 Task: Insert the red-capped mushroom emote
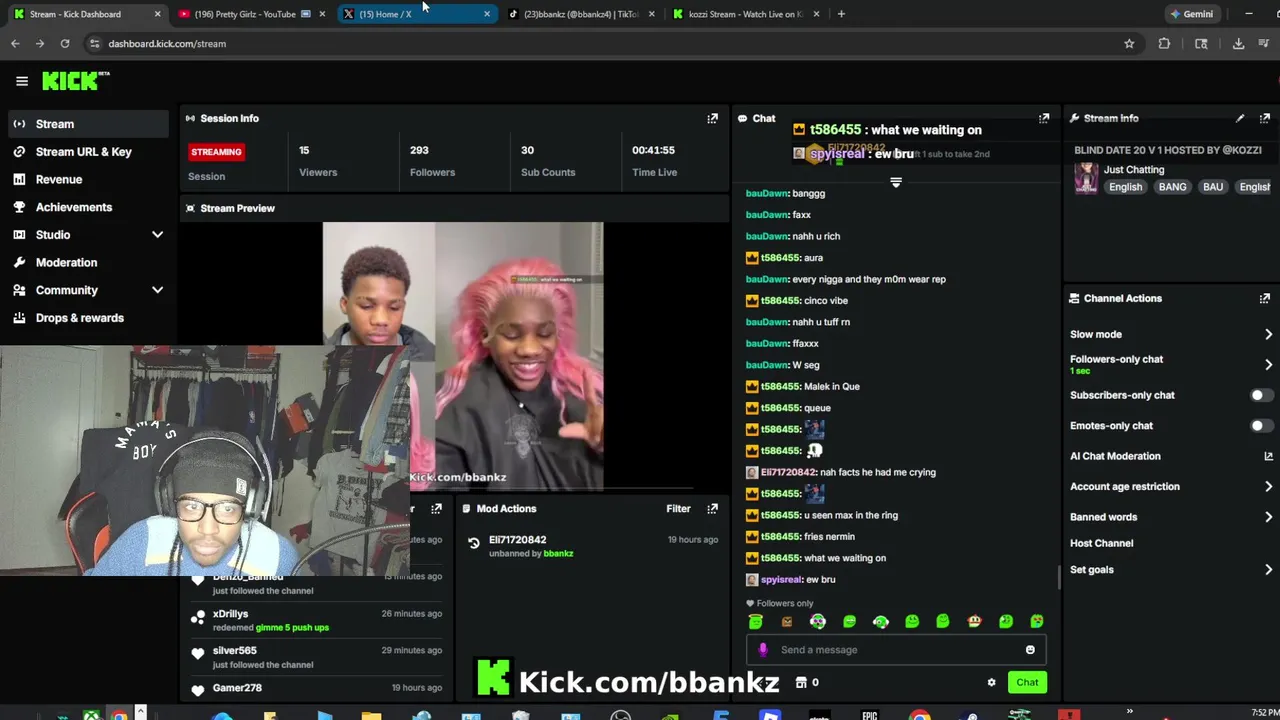(x=974, y=621)
